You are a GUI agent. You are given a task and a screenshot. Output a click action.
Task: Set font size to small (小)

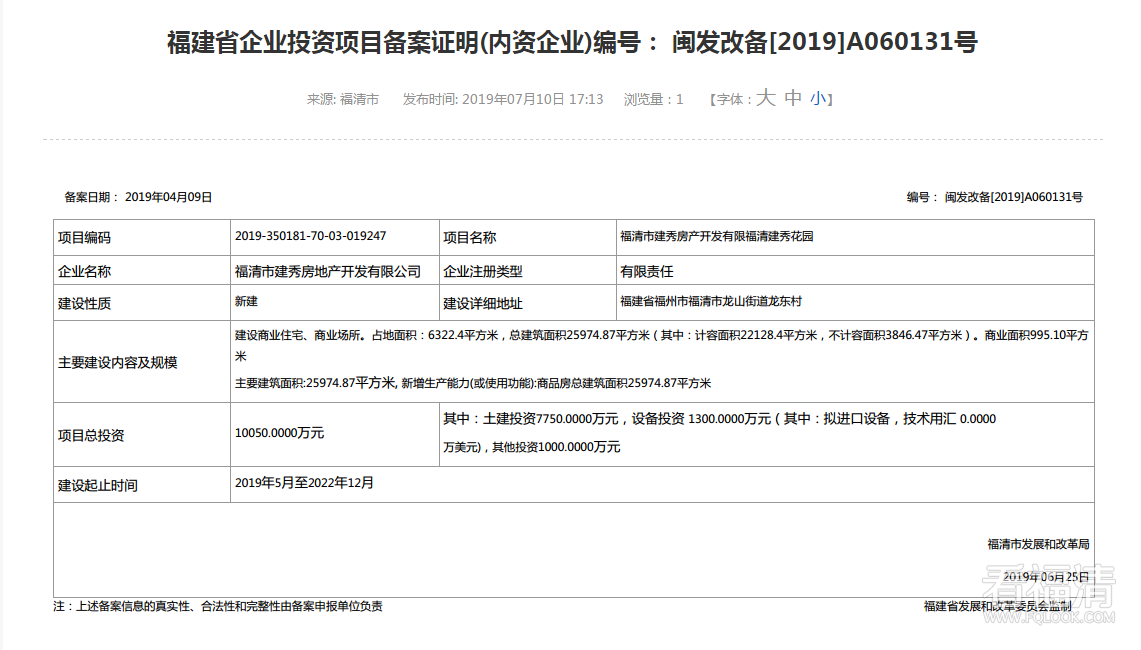pos(818,98)
